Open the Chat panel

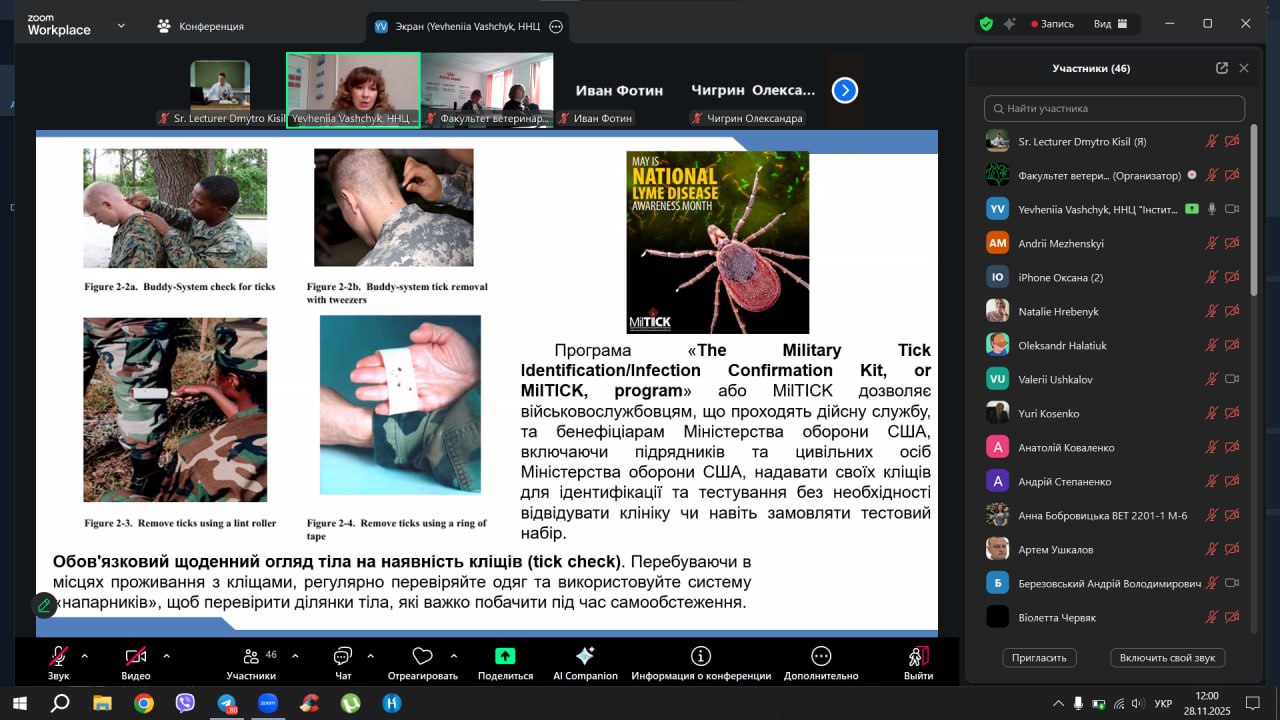[343, 656]
